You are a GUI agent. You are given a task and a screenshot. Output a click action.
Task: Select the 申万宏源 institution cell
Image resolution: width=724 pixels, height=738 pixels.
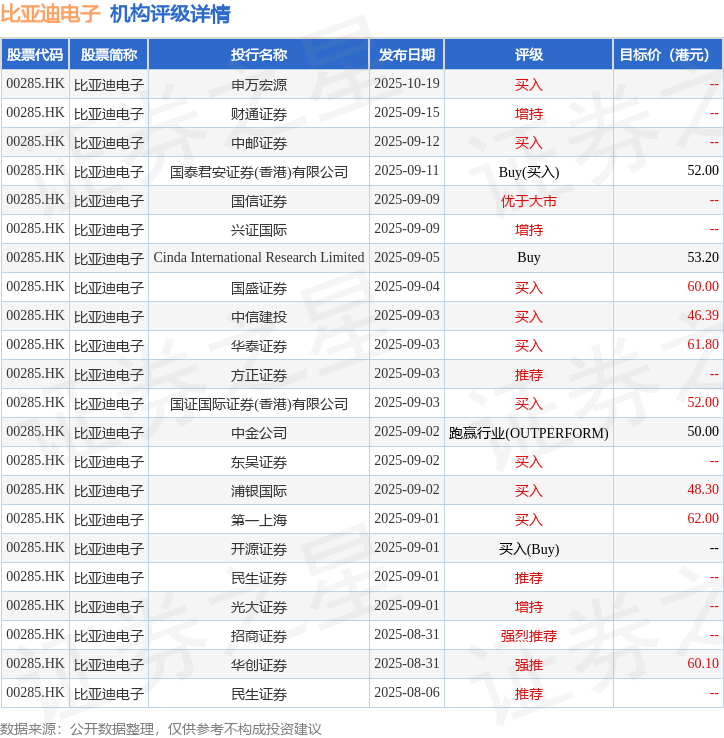258,85
